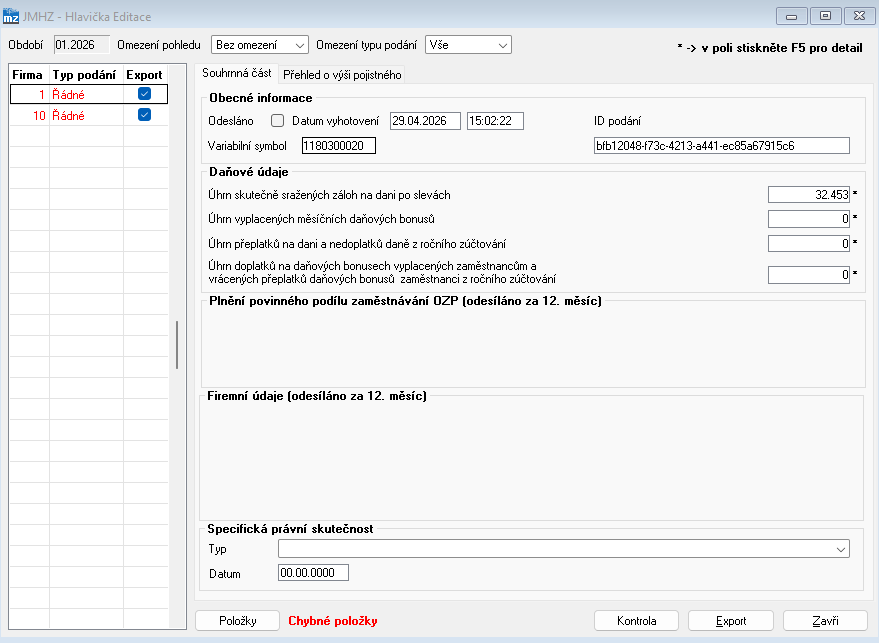
Task: Check the Odesláno checkbox
Action: 277,121
